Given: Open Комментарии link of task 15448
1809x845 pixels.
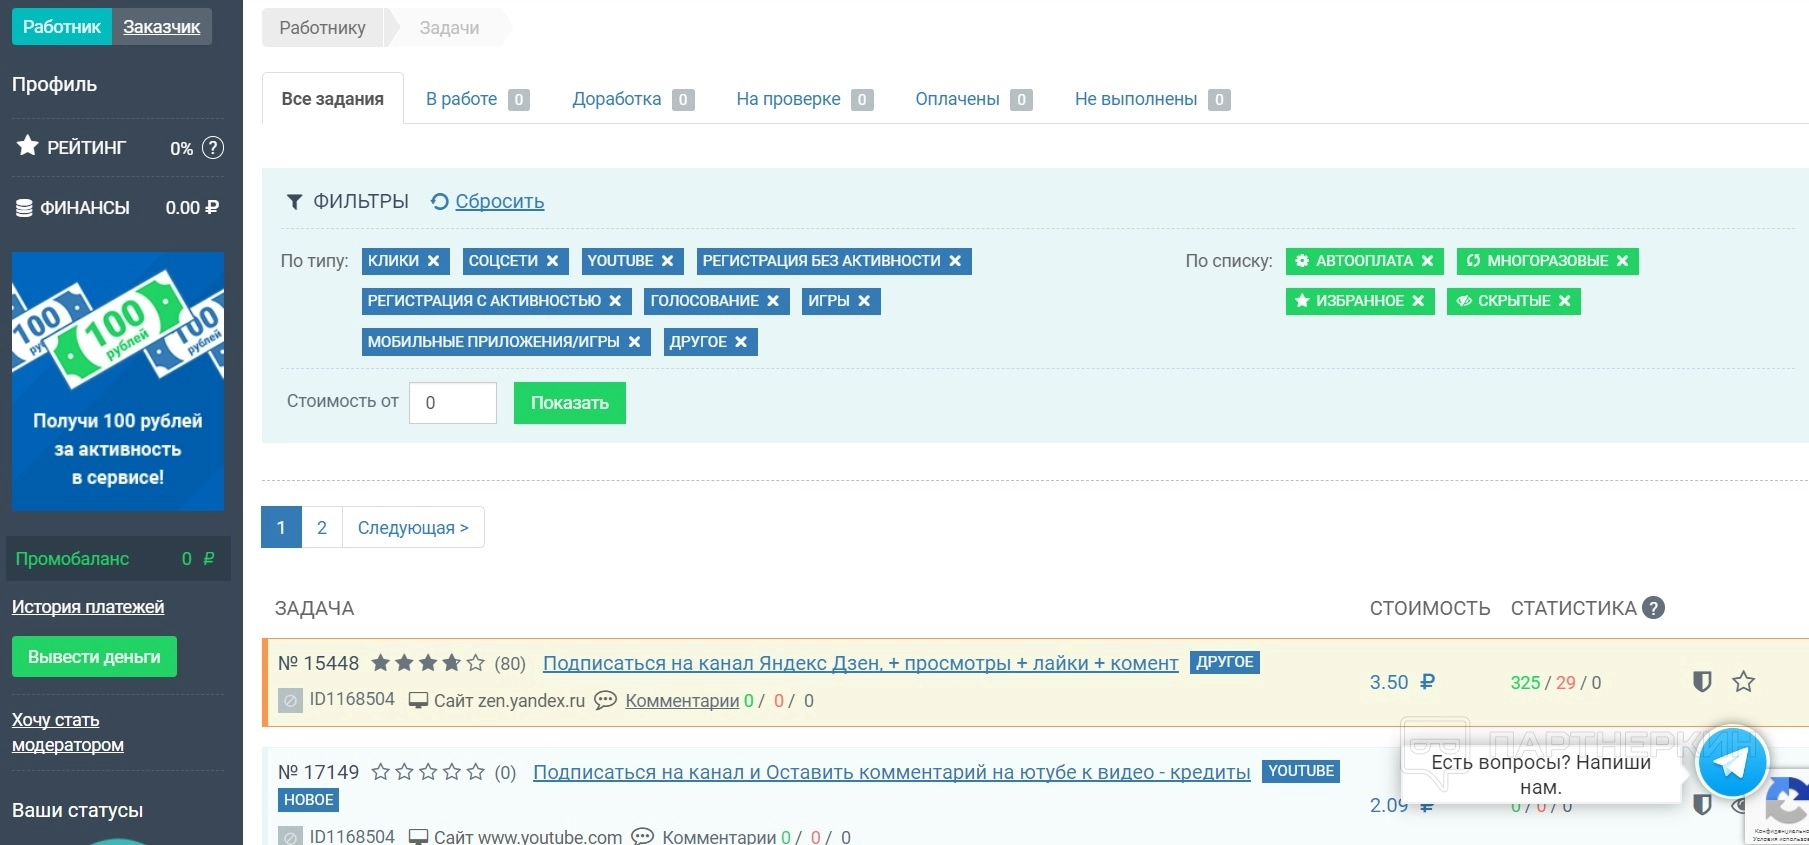Looking at the screenshot, I should (682, 701).
